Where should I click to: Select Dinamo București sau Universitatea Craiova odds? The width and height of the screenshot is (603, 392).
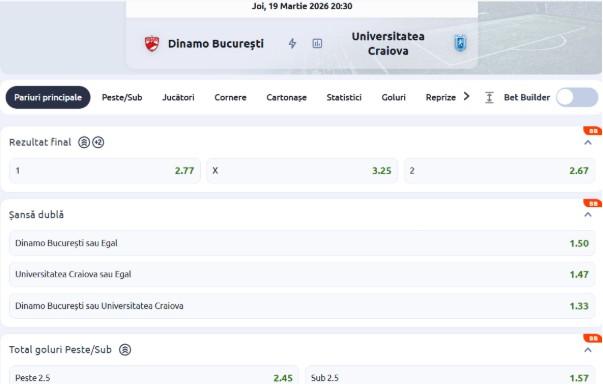click(302, 306)
